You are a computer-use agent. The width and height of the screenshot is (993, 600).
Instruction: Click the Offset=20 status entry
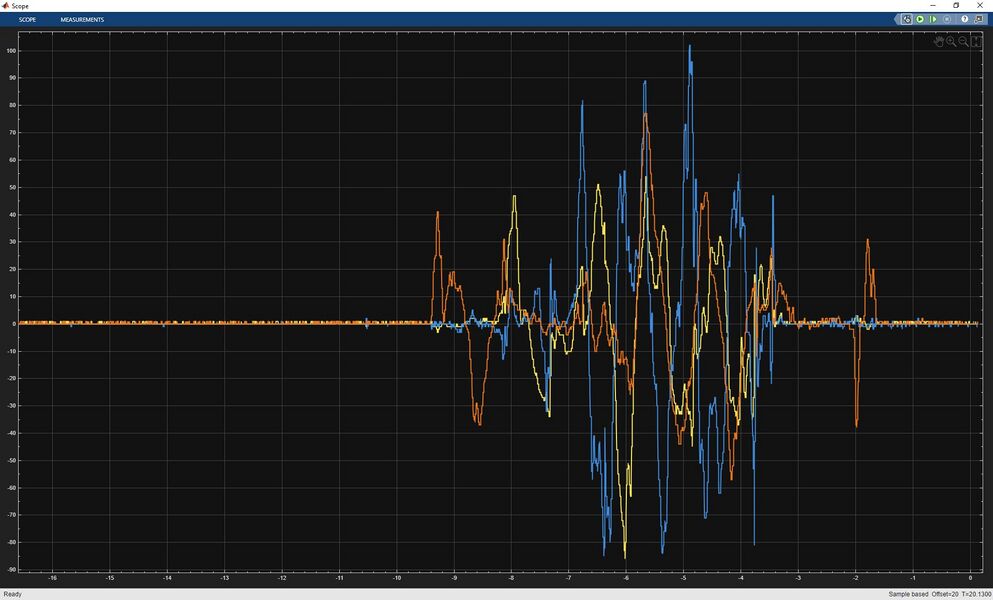click(x=946, y=594)
